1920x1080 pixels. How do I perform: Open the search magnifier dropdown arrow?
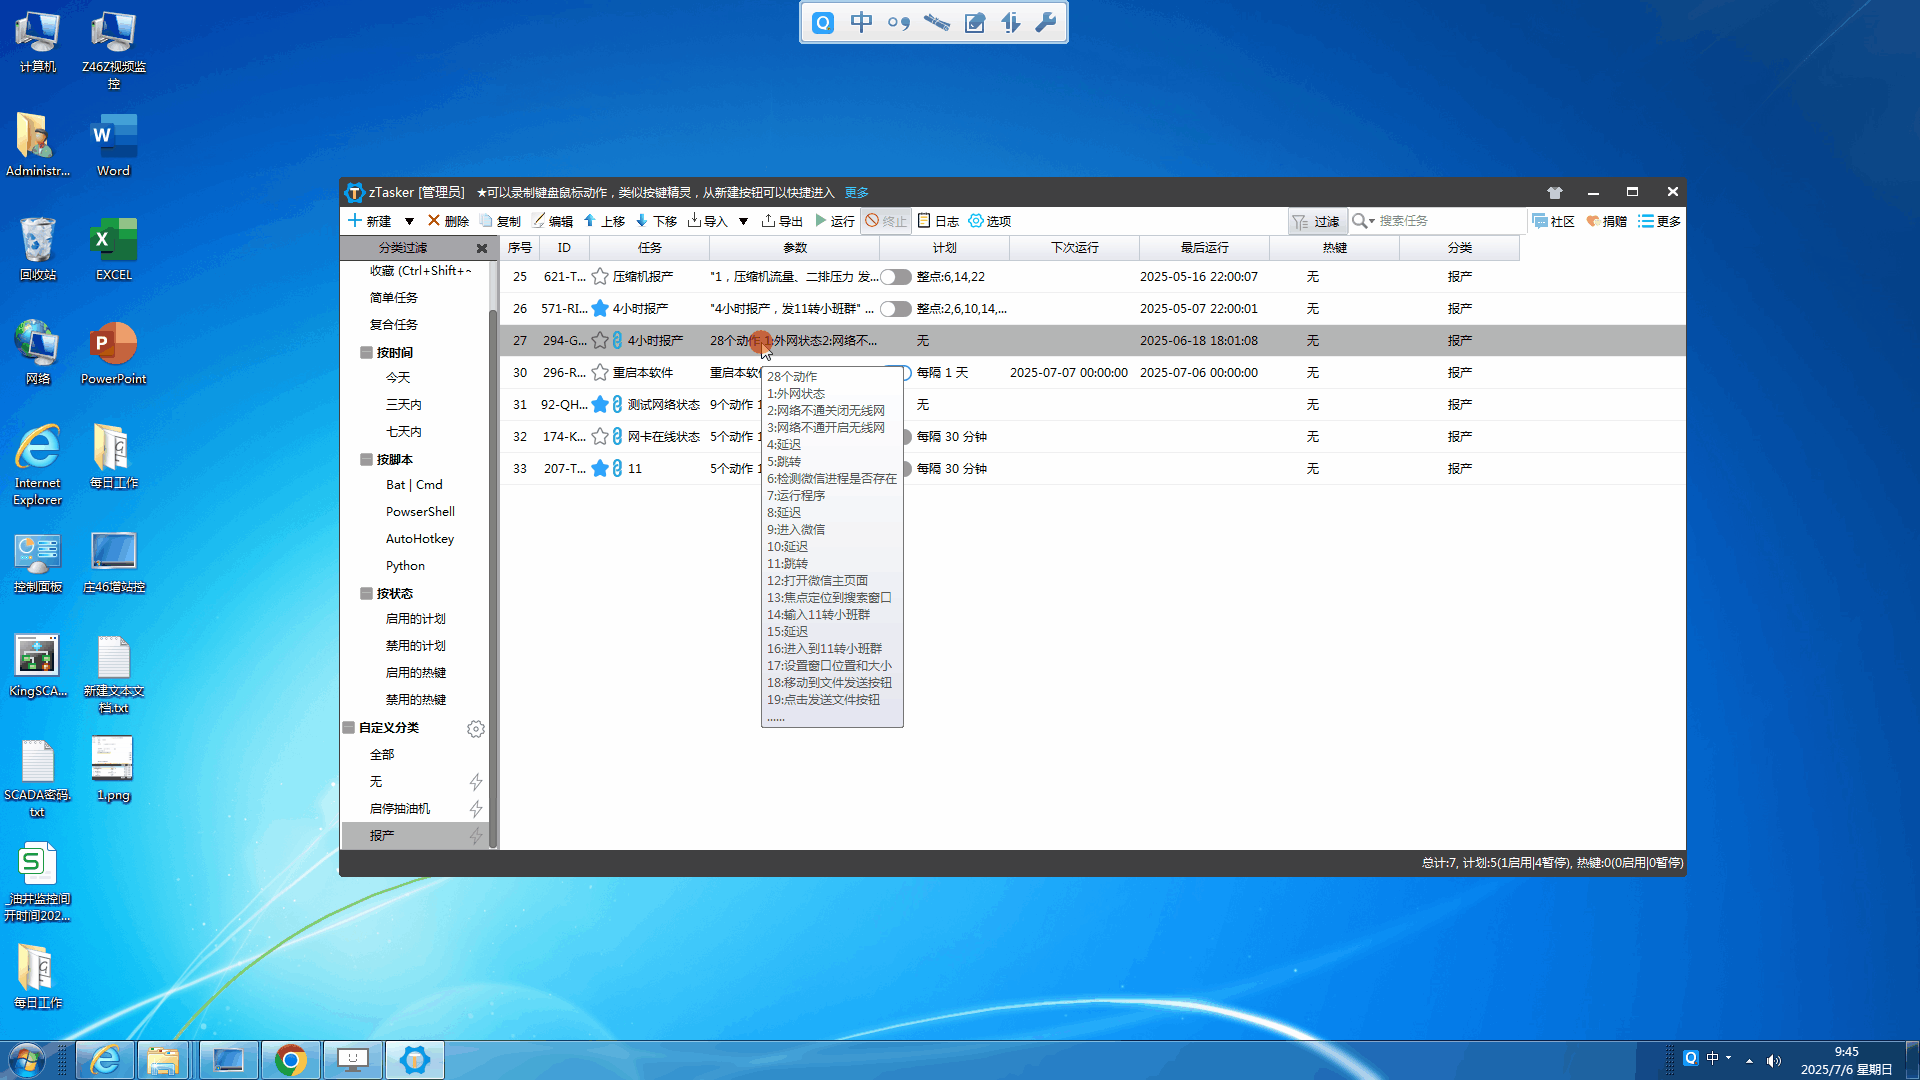point(1372,221)
